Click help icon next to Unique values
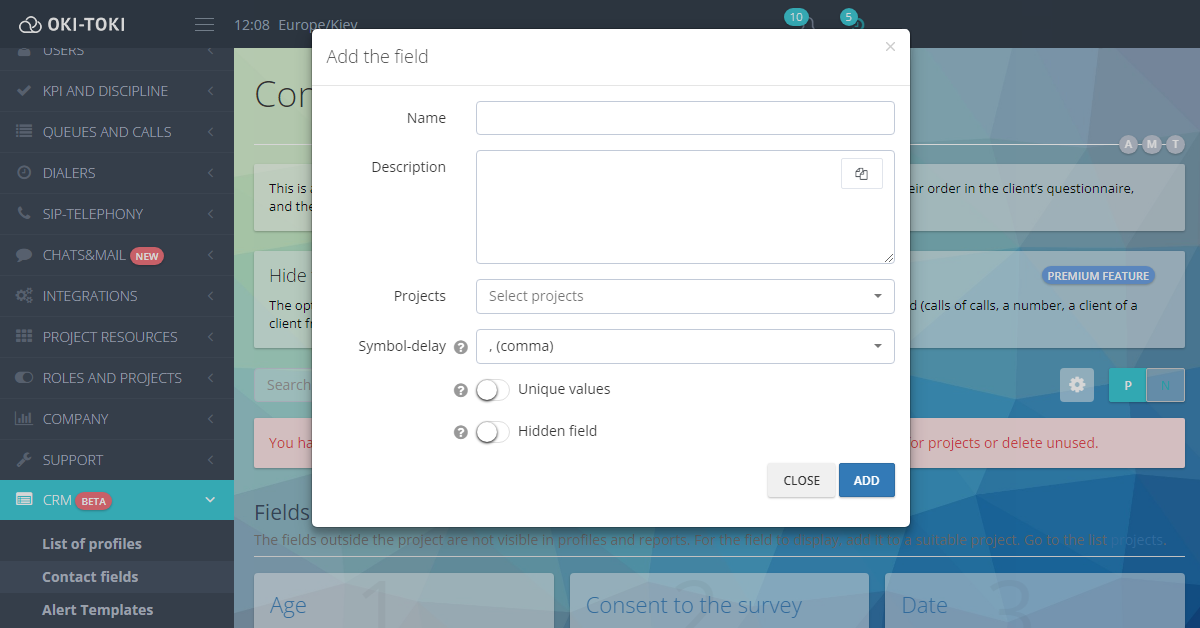This screenshot has width=1200, height=628. (460, 390)
